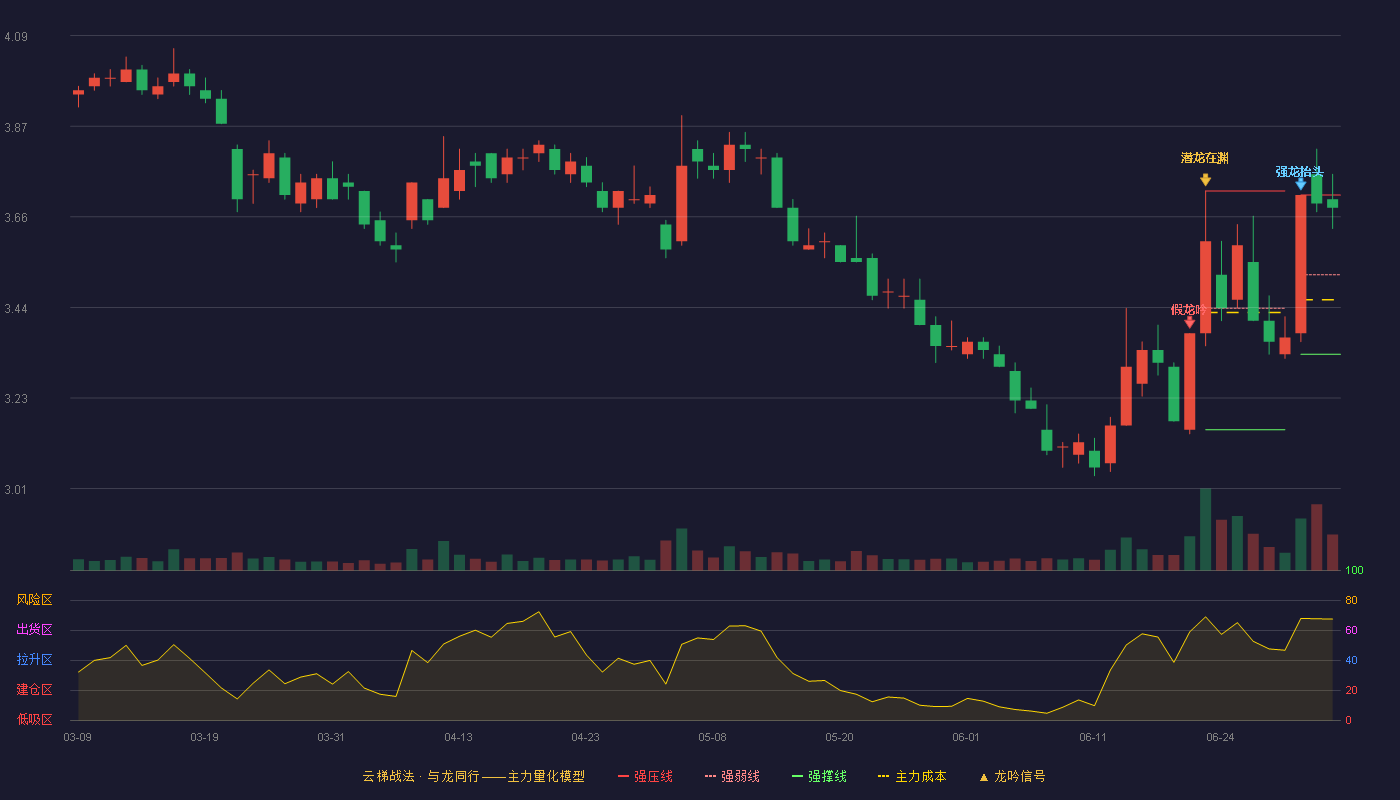1400x800 pixels.
Task: Click the 04-23 date label
Action: [585, 737]
